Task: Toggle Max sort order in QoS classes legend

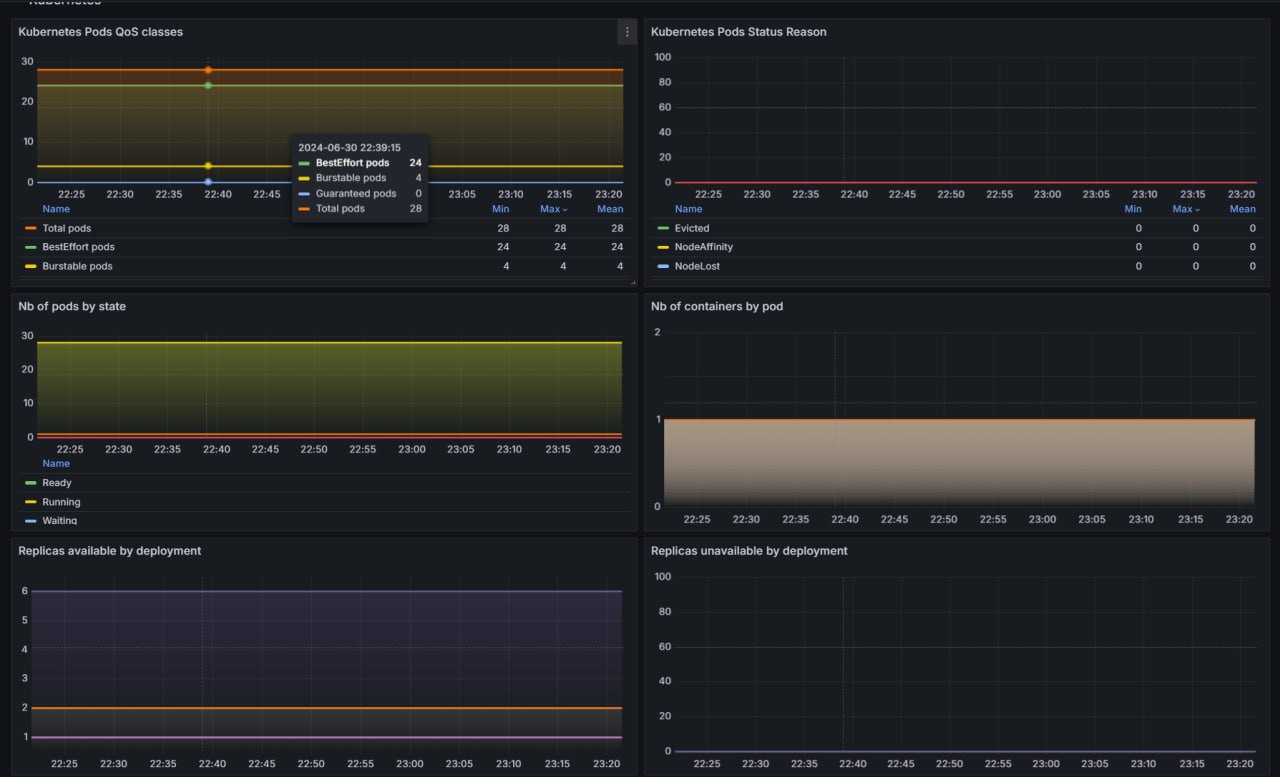Action: [554, 209]
